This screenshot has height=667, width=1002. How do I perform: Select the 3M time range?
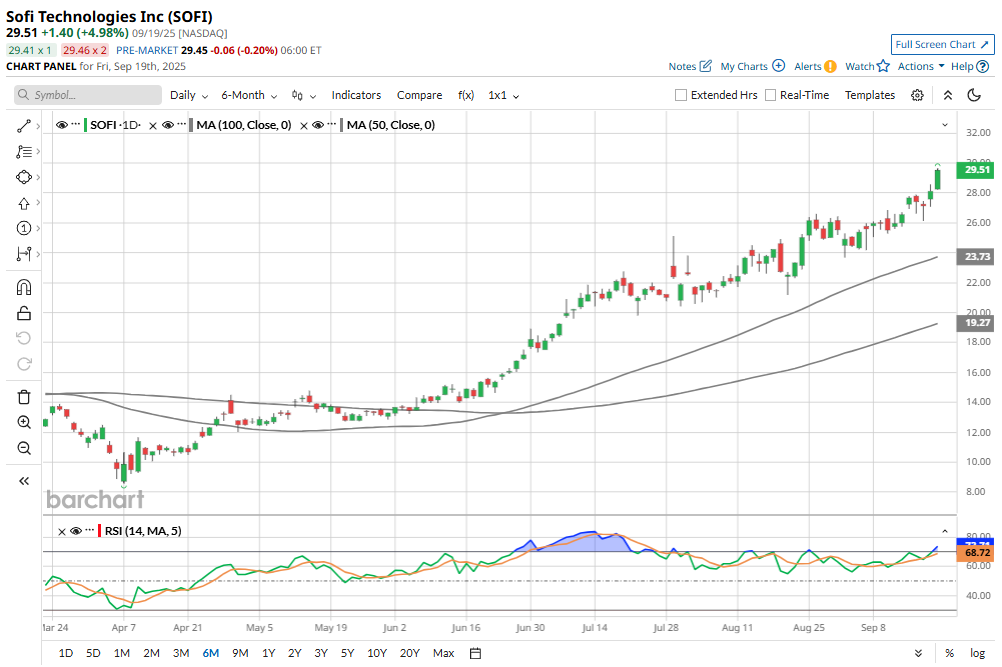[181, 653]
